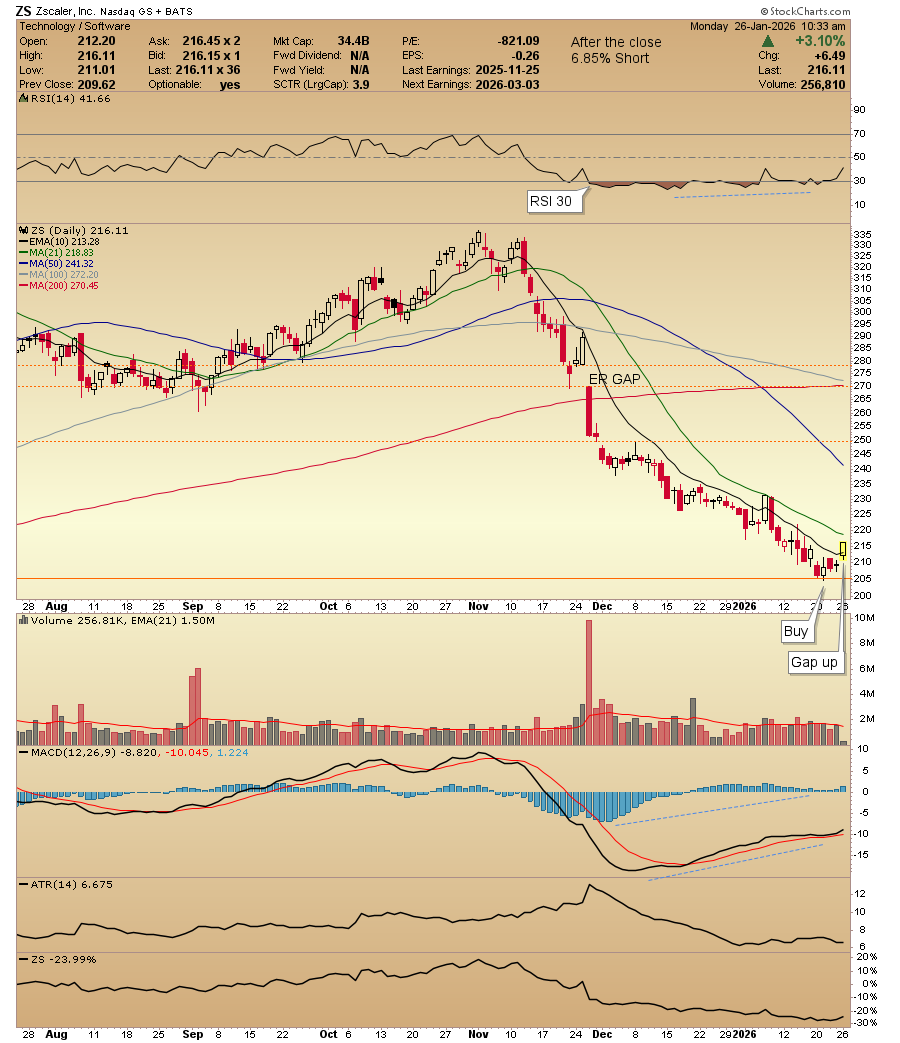Click the 'Dec' label on price x-axis
Viewport: 900px width, 1043px height.
tap(602, 607)
